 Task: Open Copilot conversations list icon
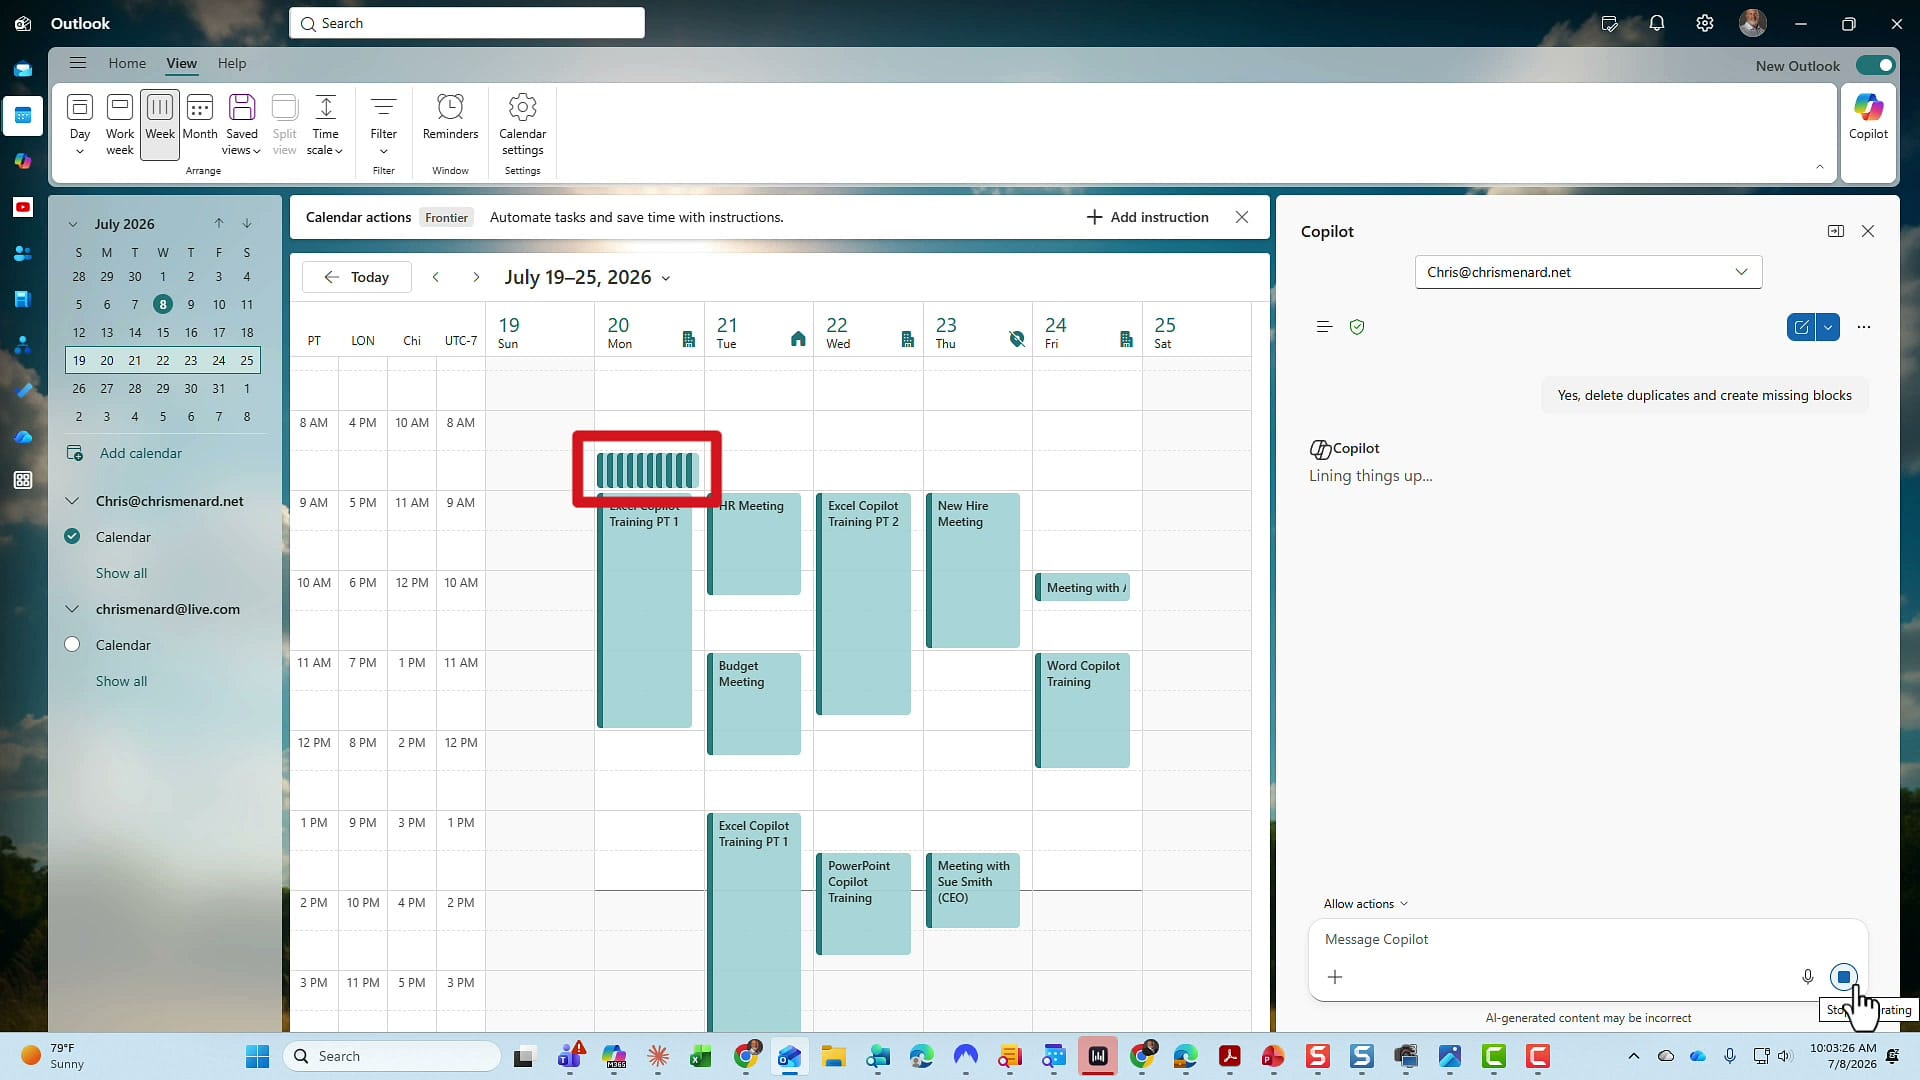point(1324,327)
